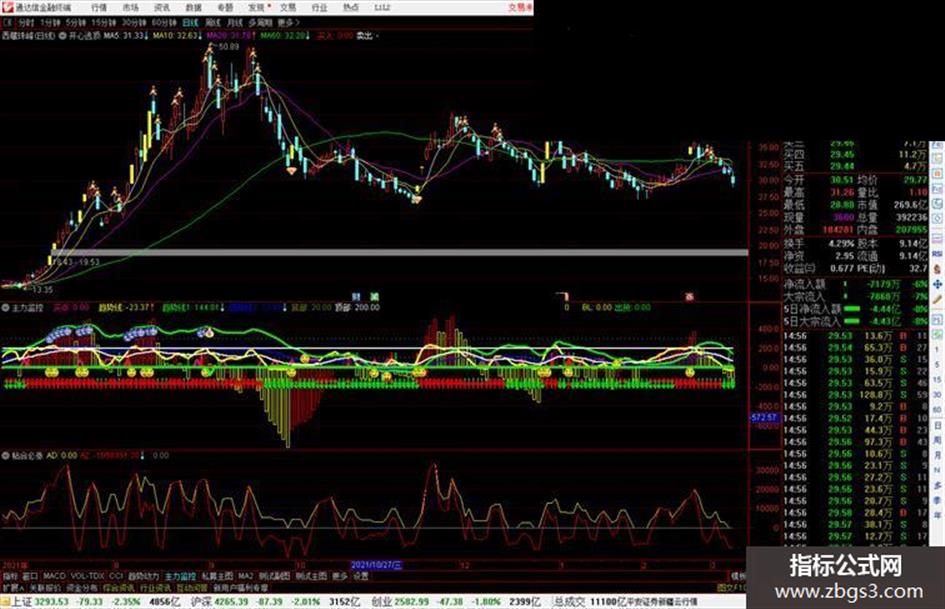Select the 趋势动力 indicator tab

pos(143,576)
